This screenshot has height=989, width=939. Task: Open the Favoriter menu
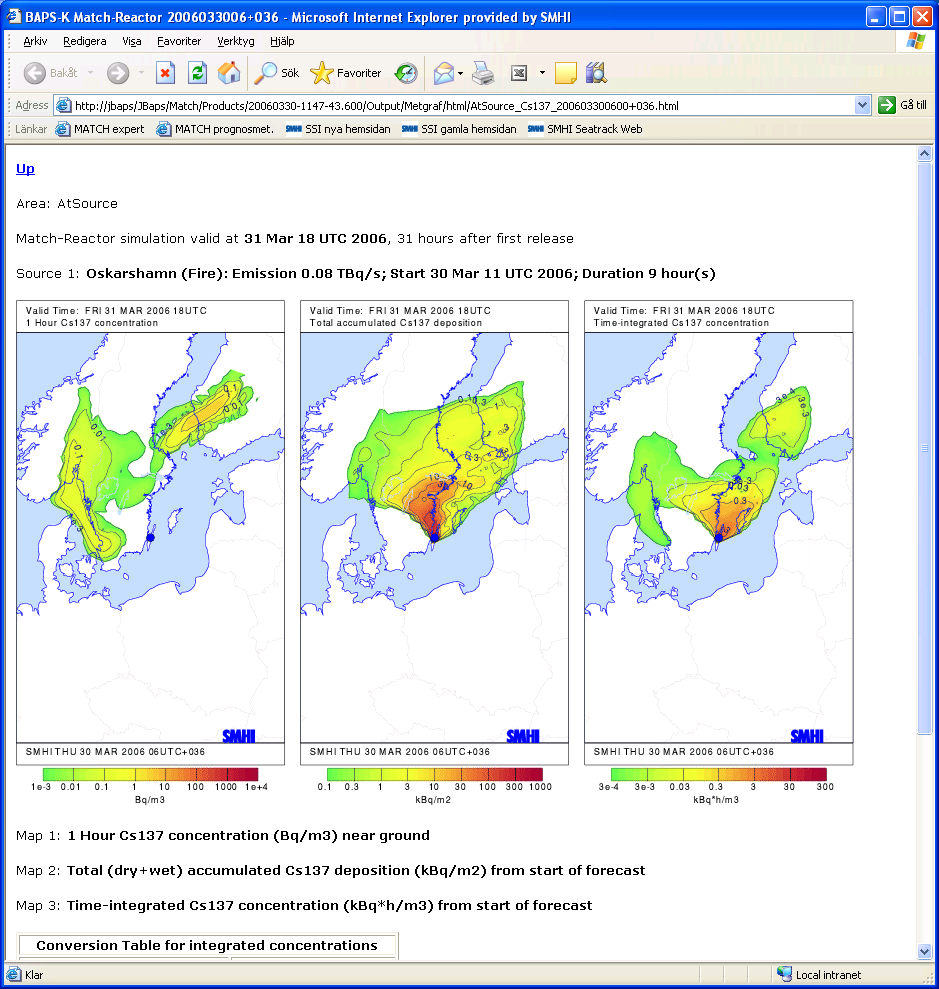(x=178, y=41)
